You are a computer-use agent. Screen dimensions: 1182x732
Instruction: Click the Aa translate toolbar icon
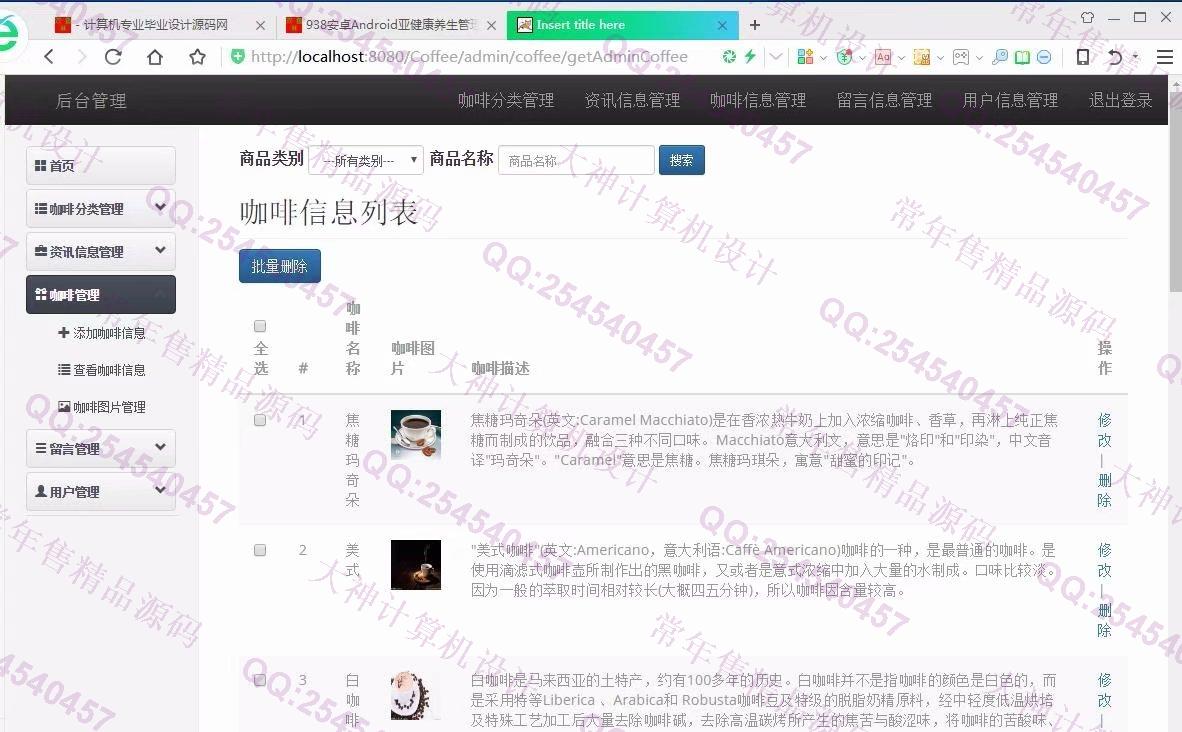(x=883, y=57)
